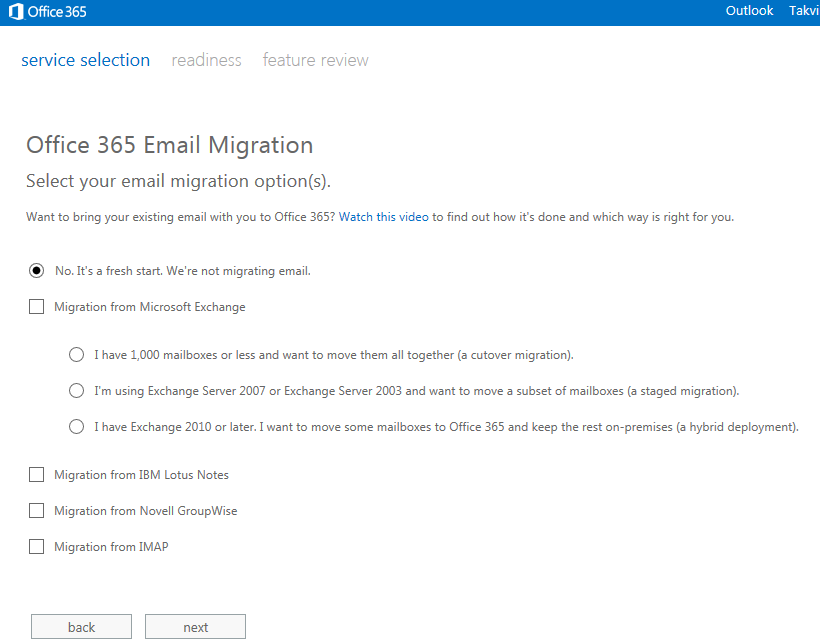Viewport: 820px width, 644px height.
Task: Select 'No. It's a fresh start' radio button
Action: pyautogui.click(x=36, y=270)
